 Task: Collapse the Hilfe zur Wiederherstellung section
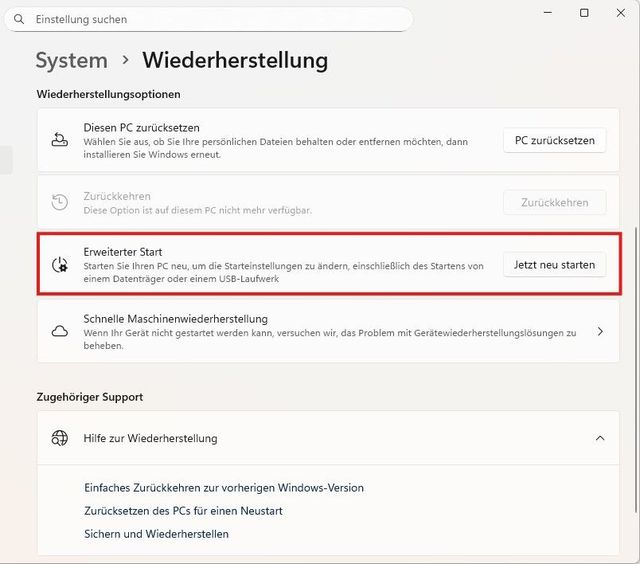click(600, 438)
